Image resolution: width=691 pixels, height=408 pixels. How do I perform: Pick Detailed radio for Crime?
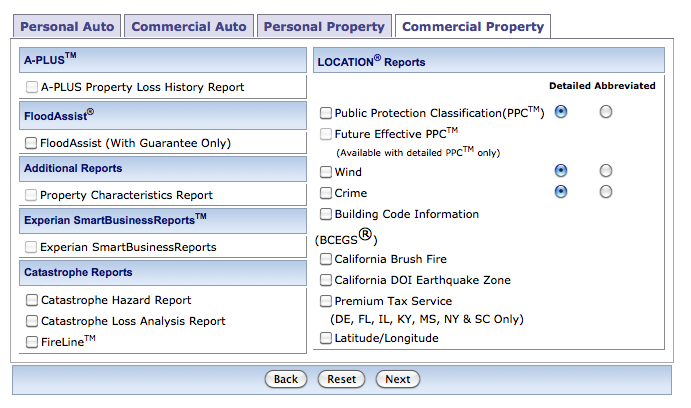561,192
